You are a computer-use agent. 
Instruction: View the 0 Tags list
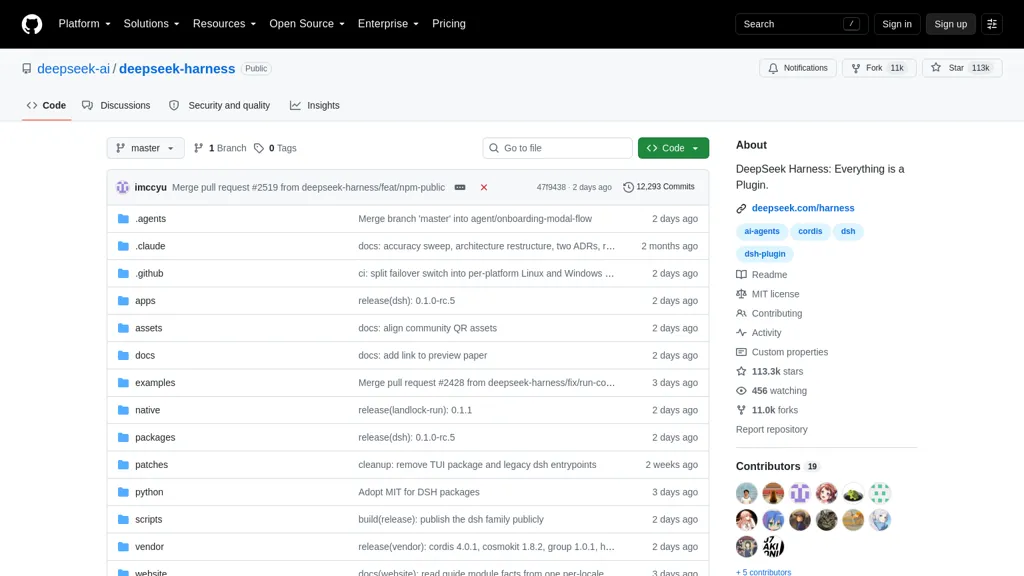pos(275,148)
